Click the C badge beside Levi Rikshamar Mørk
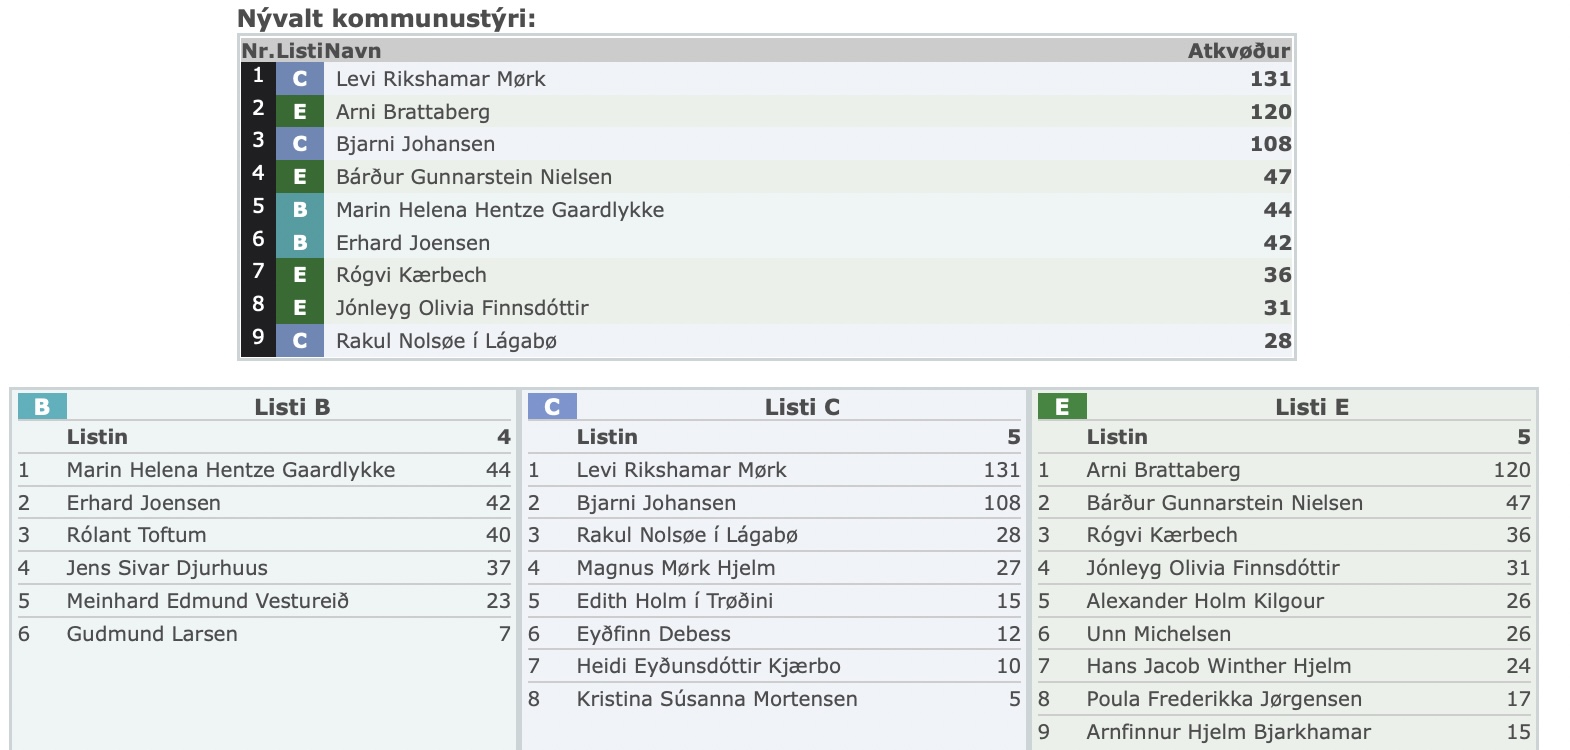This screenshot has width=1570, height=750. [300, 79]
